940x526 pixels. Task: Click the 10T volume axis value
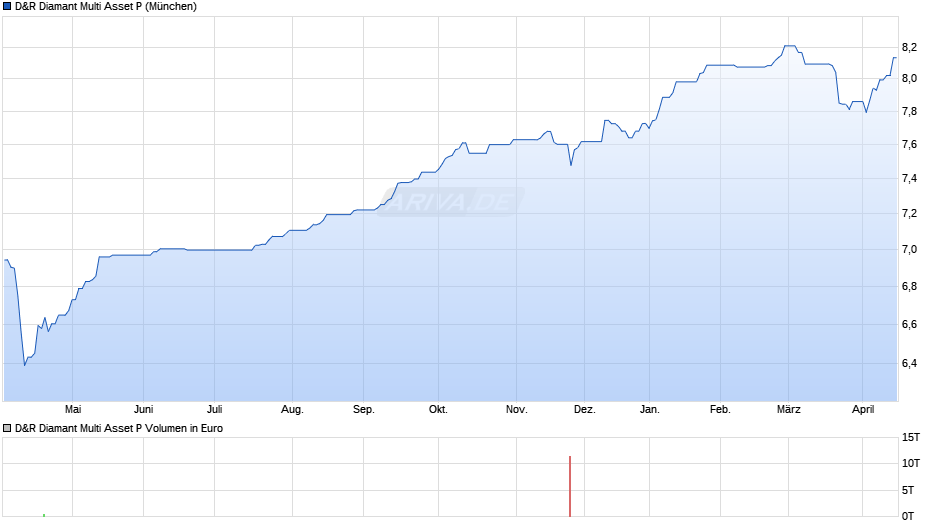[911, 463]
